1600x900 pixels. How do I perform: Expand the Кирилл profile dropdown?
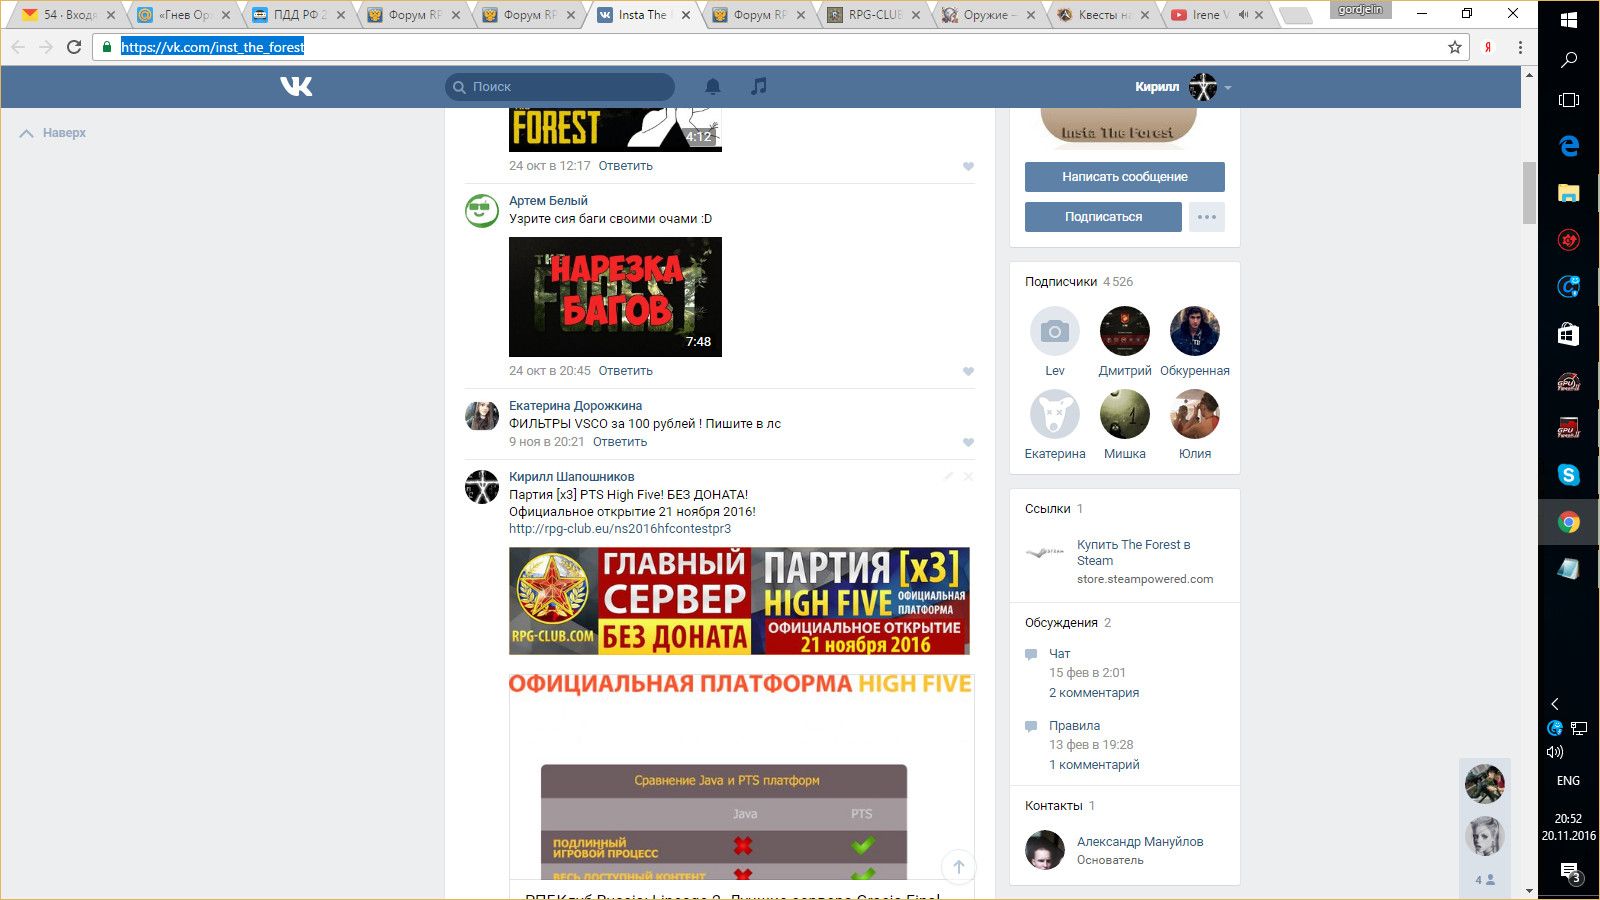pyautogui.click(x=1228, y=88)
